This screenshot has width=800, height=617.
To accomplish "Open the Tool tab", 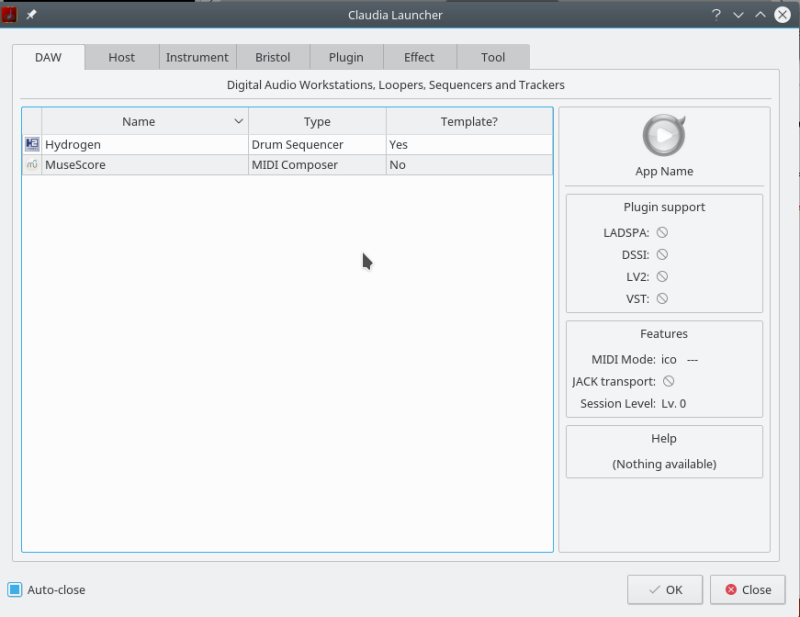I will pyautogui.click(x=493, y=57).
